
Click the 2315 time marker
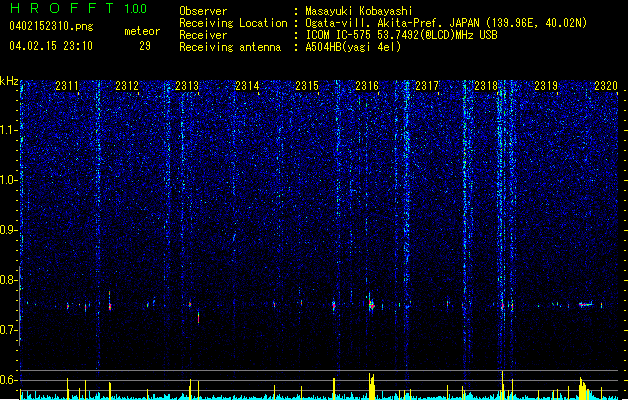point(307,86)
